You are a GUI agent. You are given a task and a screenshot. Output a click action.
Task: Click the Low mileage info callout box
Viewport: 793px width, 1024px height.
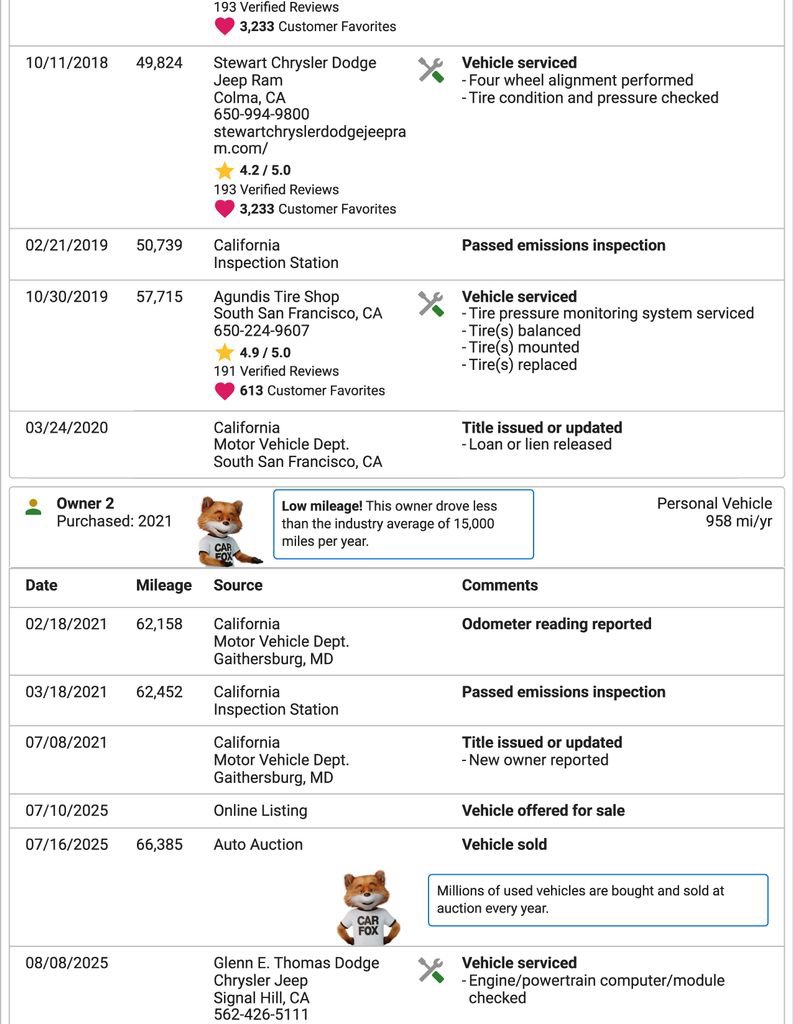[403, 524]
